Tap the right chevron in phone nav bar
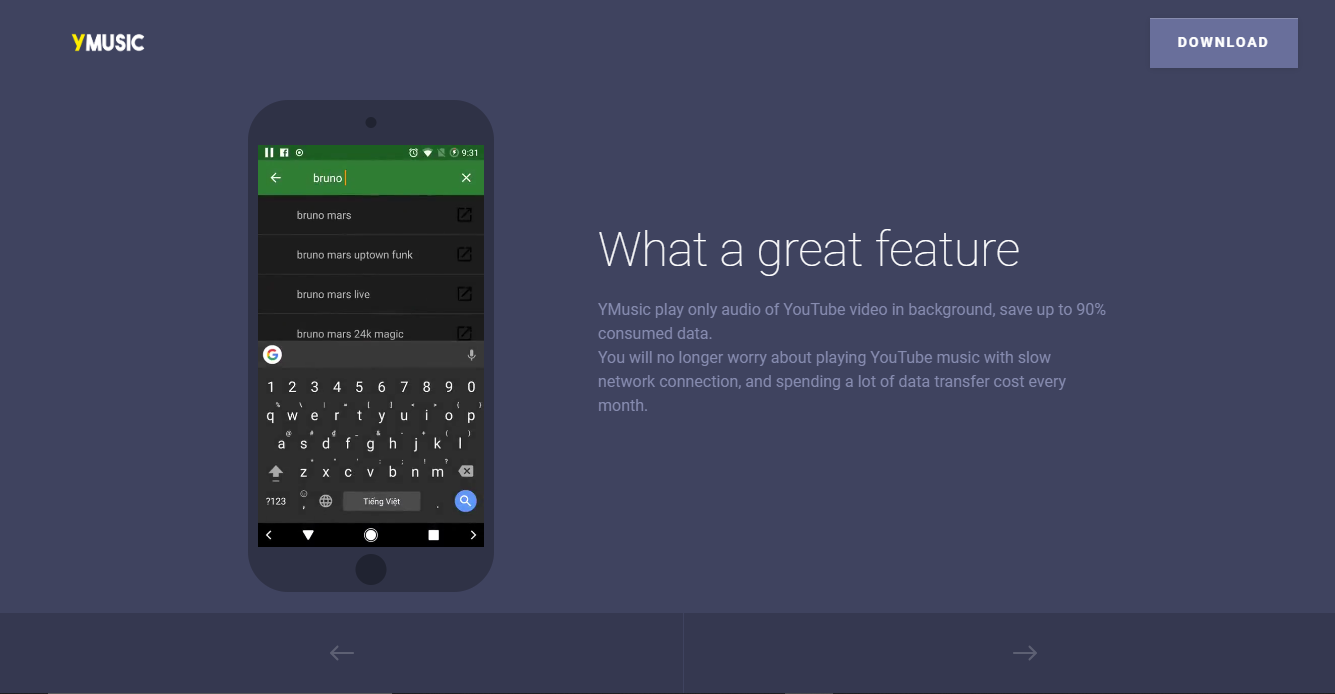Image resolution: width=1335 pixels, height=694 pixels. pos(473,535)
